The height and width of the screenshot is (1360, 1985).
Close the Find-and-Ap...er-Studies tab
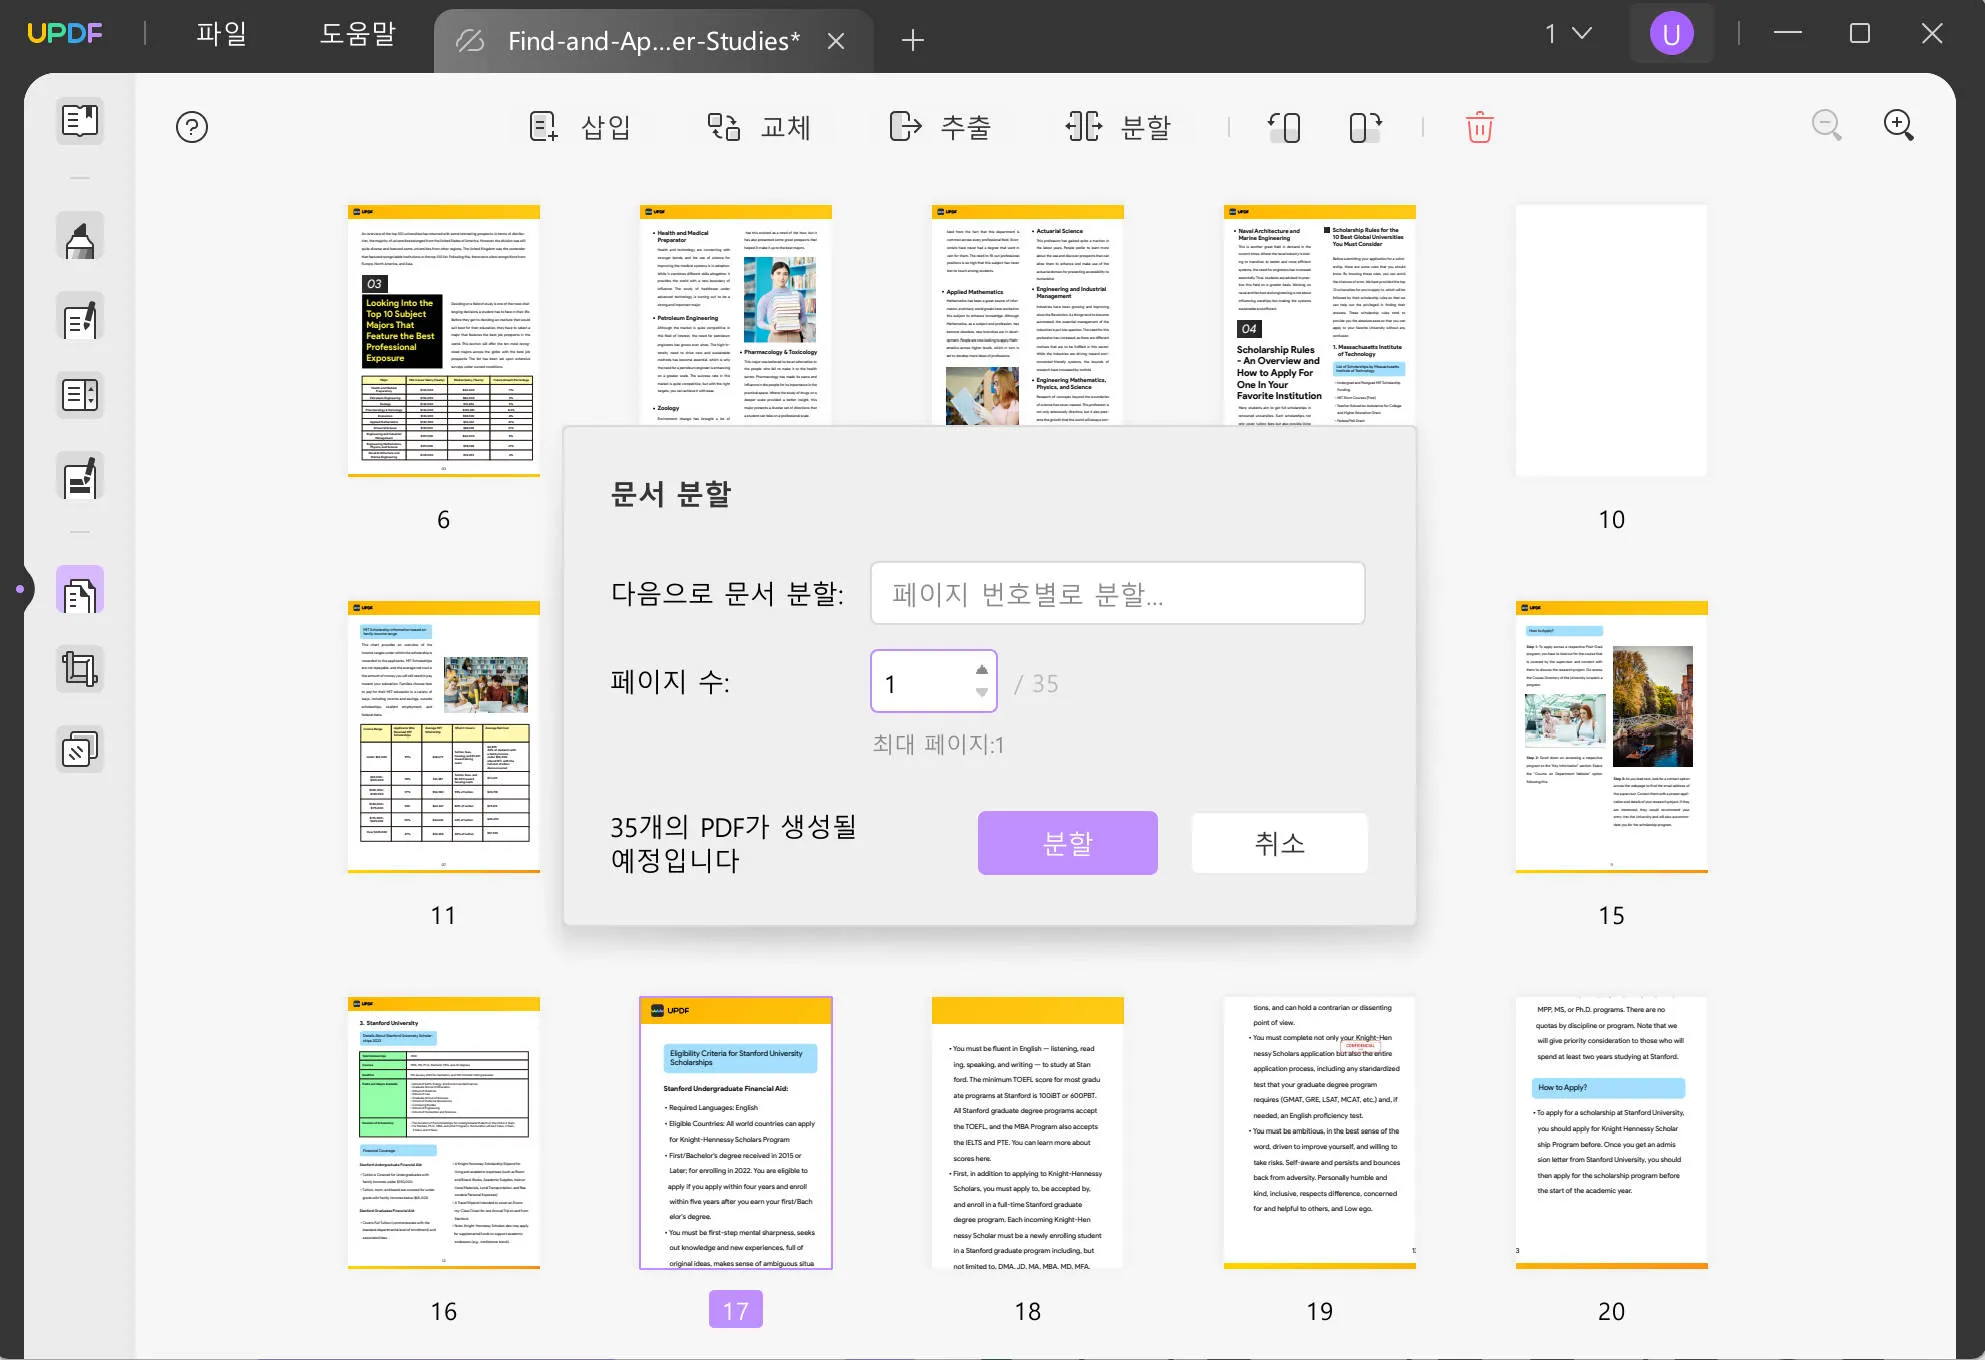click(836, 41)
